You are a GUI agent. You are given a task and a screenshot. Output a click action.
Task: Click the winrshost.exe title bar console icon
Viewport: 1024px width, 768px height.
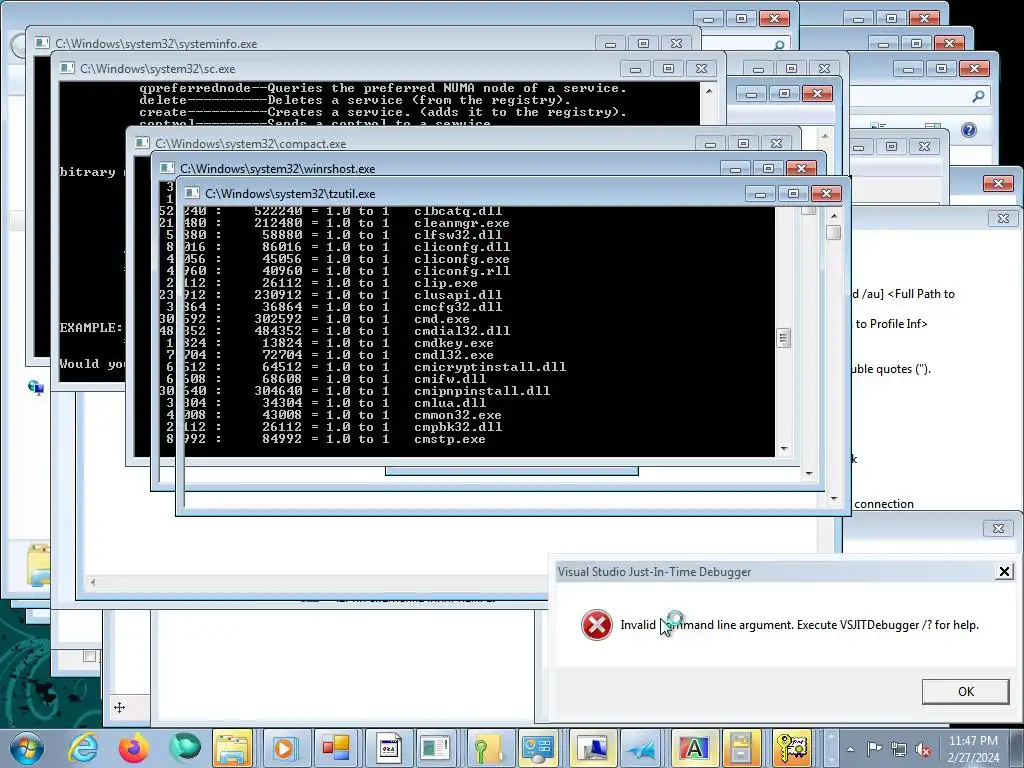(167, 168)
